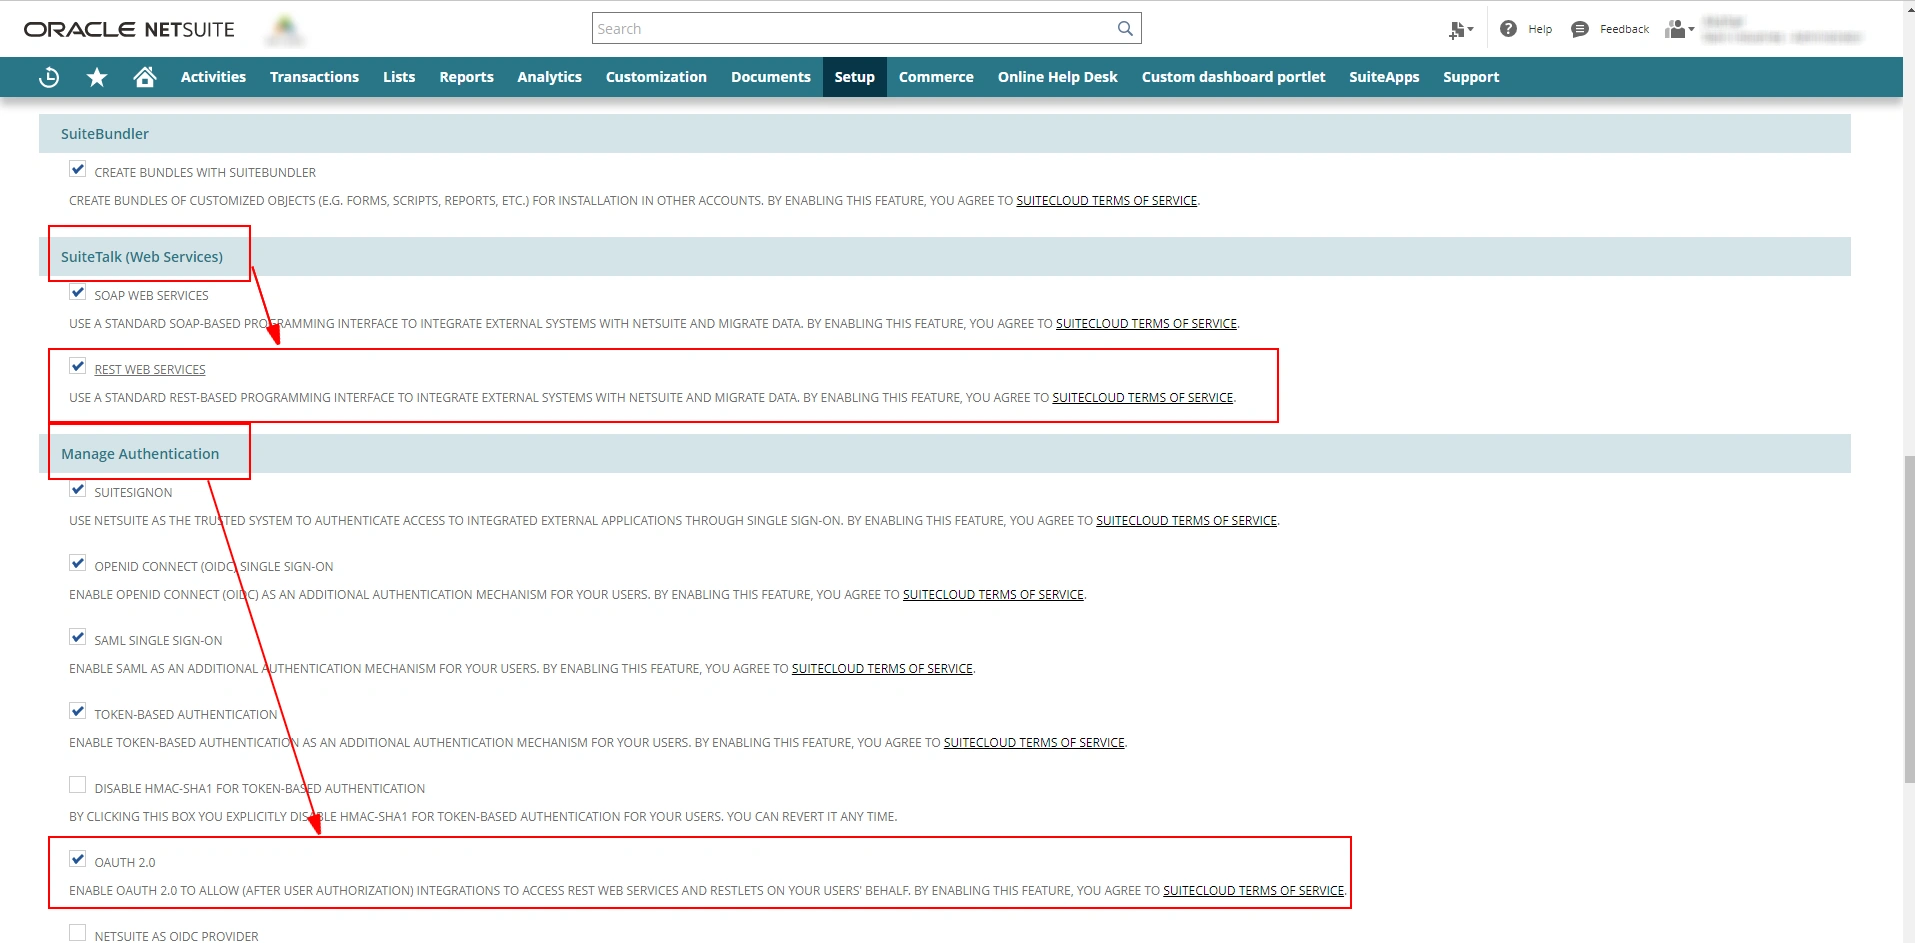Open the Help question mark icon
The width and height of the screenshot is (1915, 943).
(x=1508, y=29)
